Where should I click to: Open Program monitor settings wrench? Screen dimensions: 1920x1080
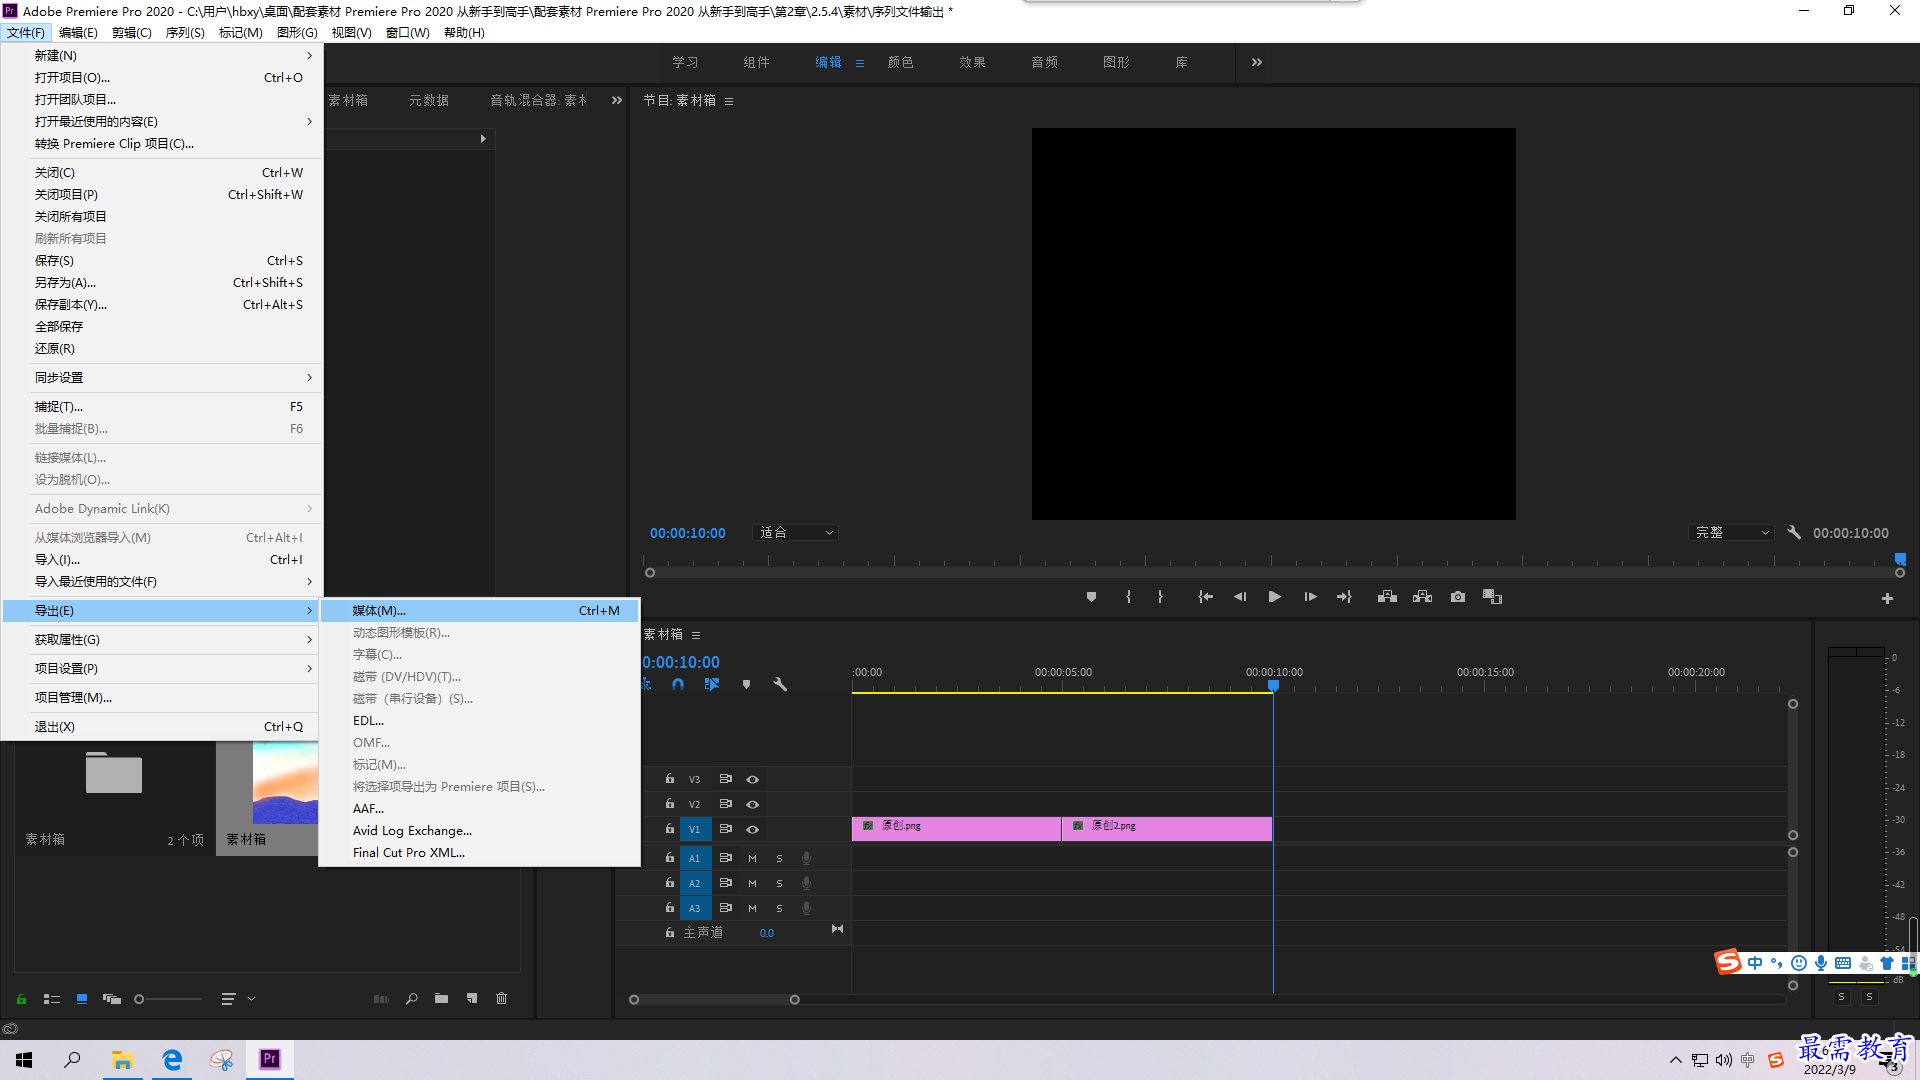pyautogui.click(x=1794, y=533)
